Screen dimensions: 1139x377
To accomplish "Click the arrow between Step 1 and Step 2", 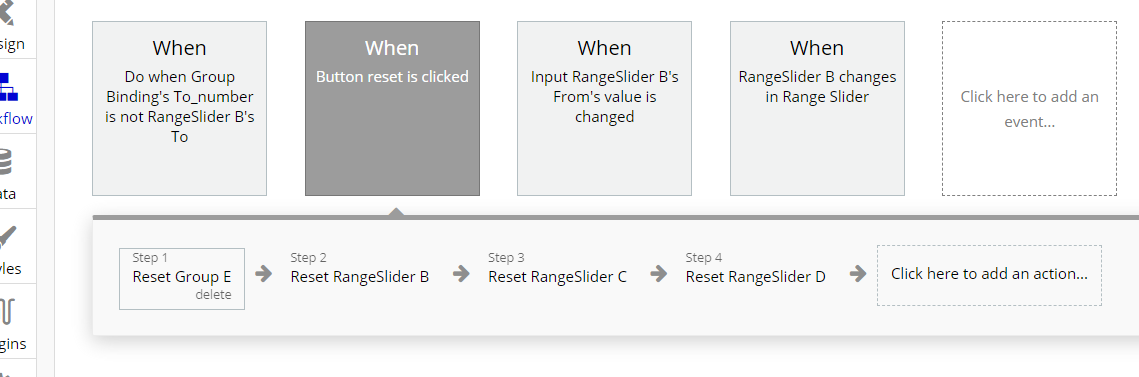I will tap(264, 274).
